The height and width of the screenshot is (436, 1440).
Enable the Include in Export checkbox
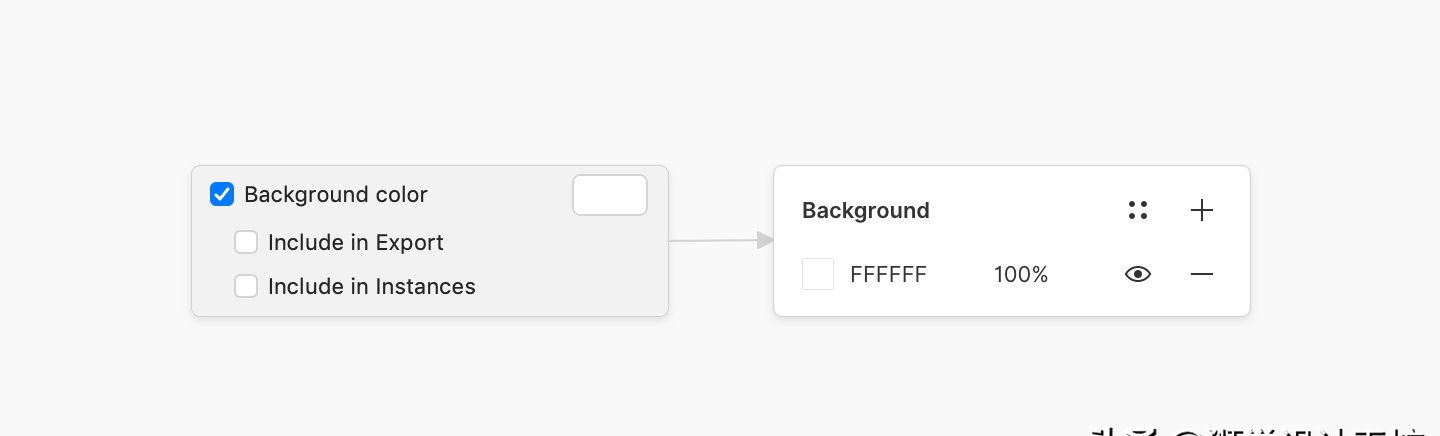click(246, 242)
